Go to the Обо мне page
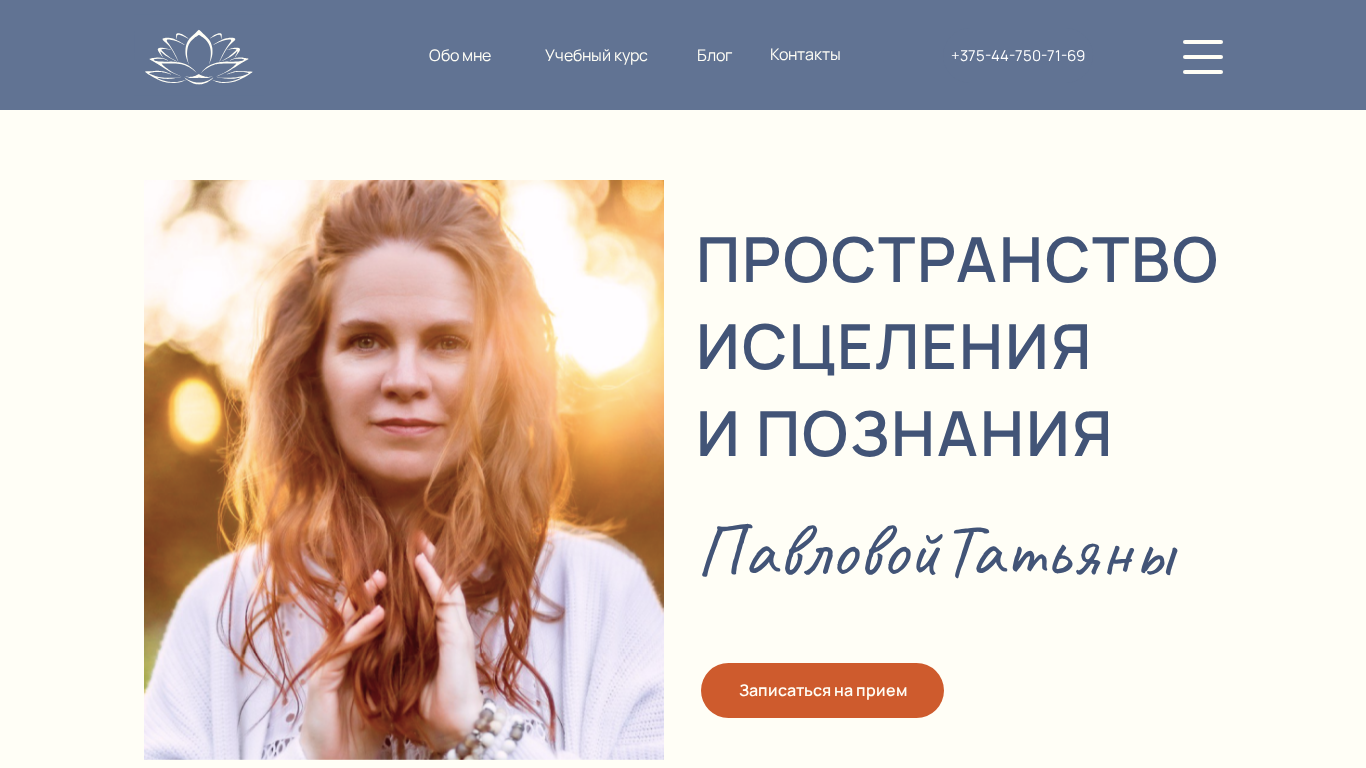 pos(460,55)
